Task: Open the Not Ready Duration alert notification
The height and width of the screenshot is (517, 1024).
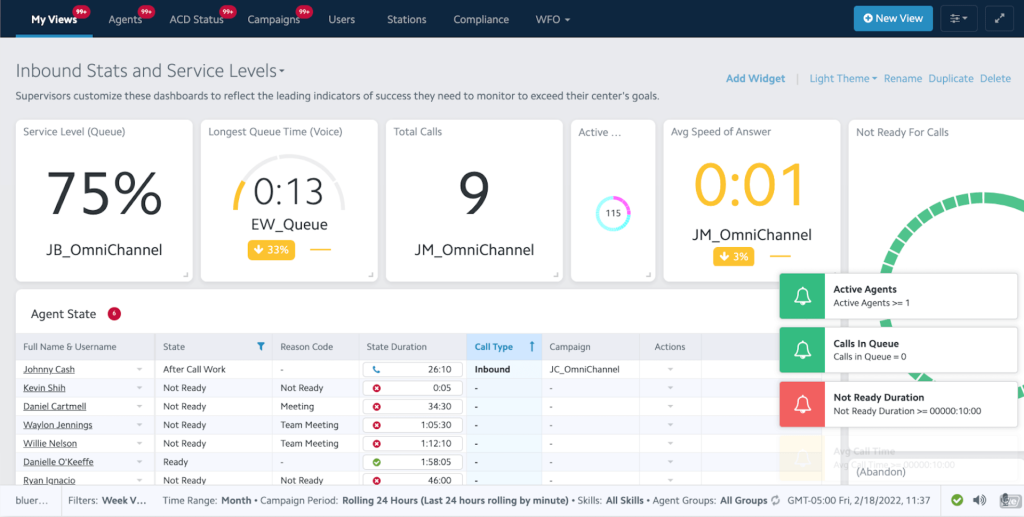Action: tap(899, 404)
